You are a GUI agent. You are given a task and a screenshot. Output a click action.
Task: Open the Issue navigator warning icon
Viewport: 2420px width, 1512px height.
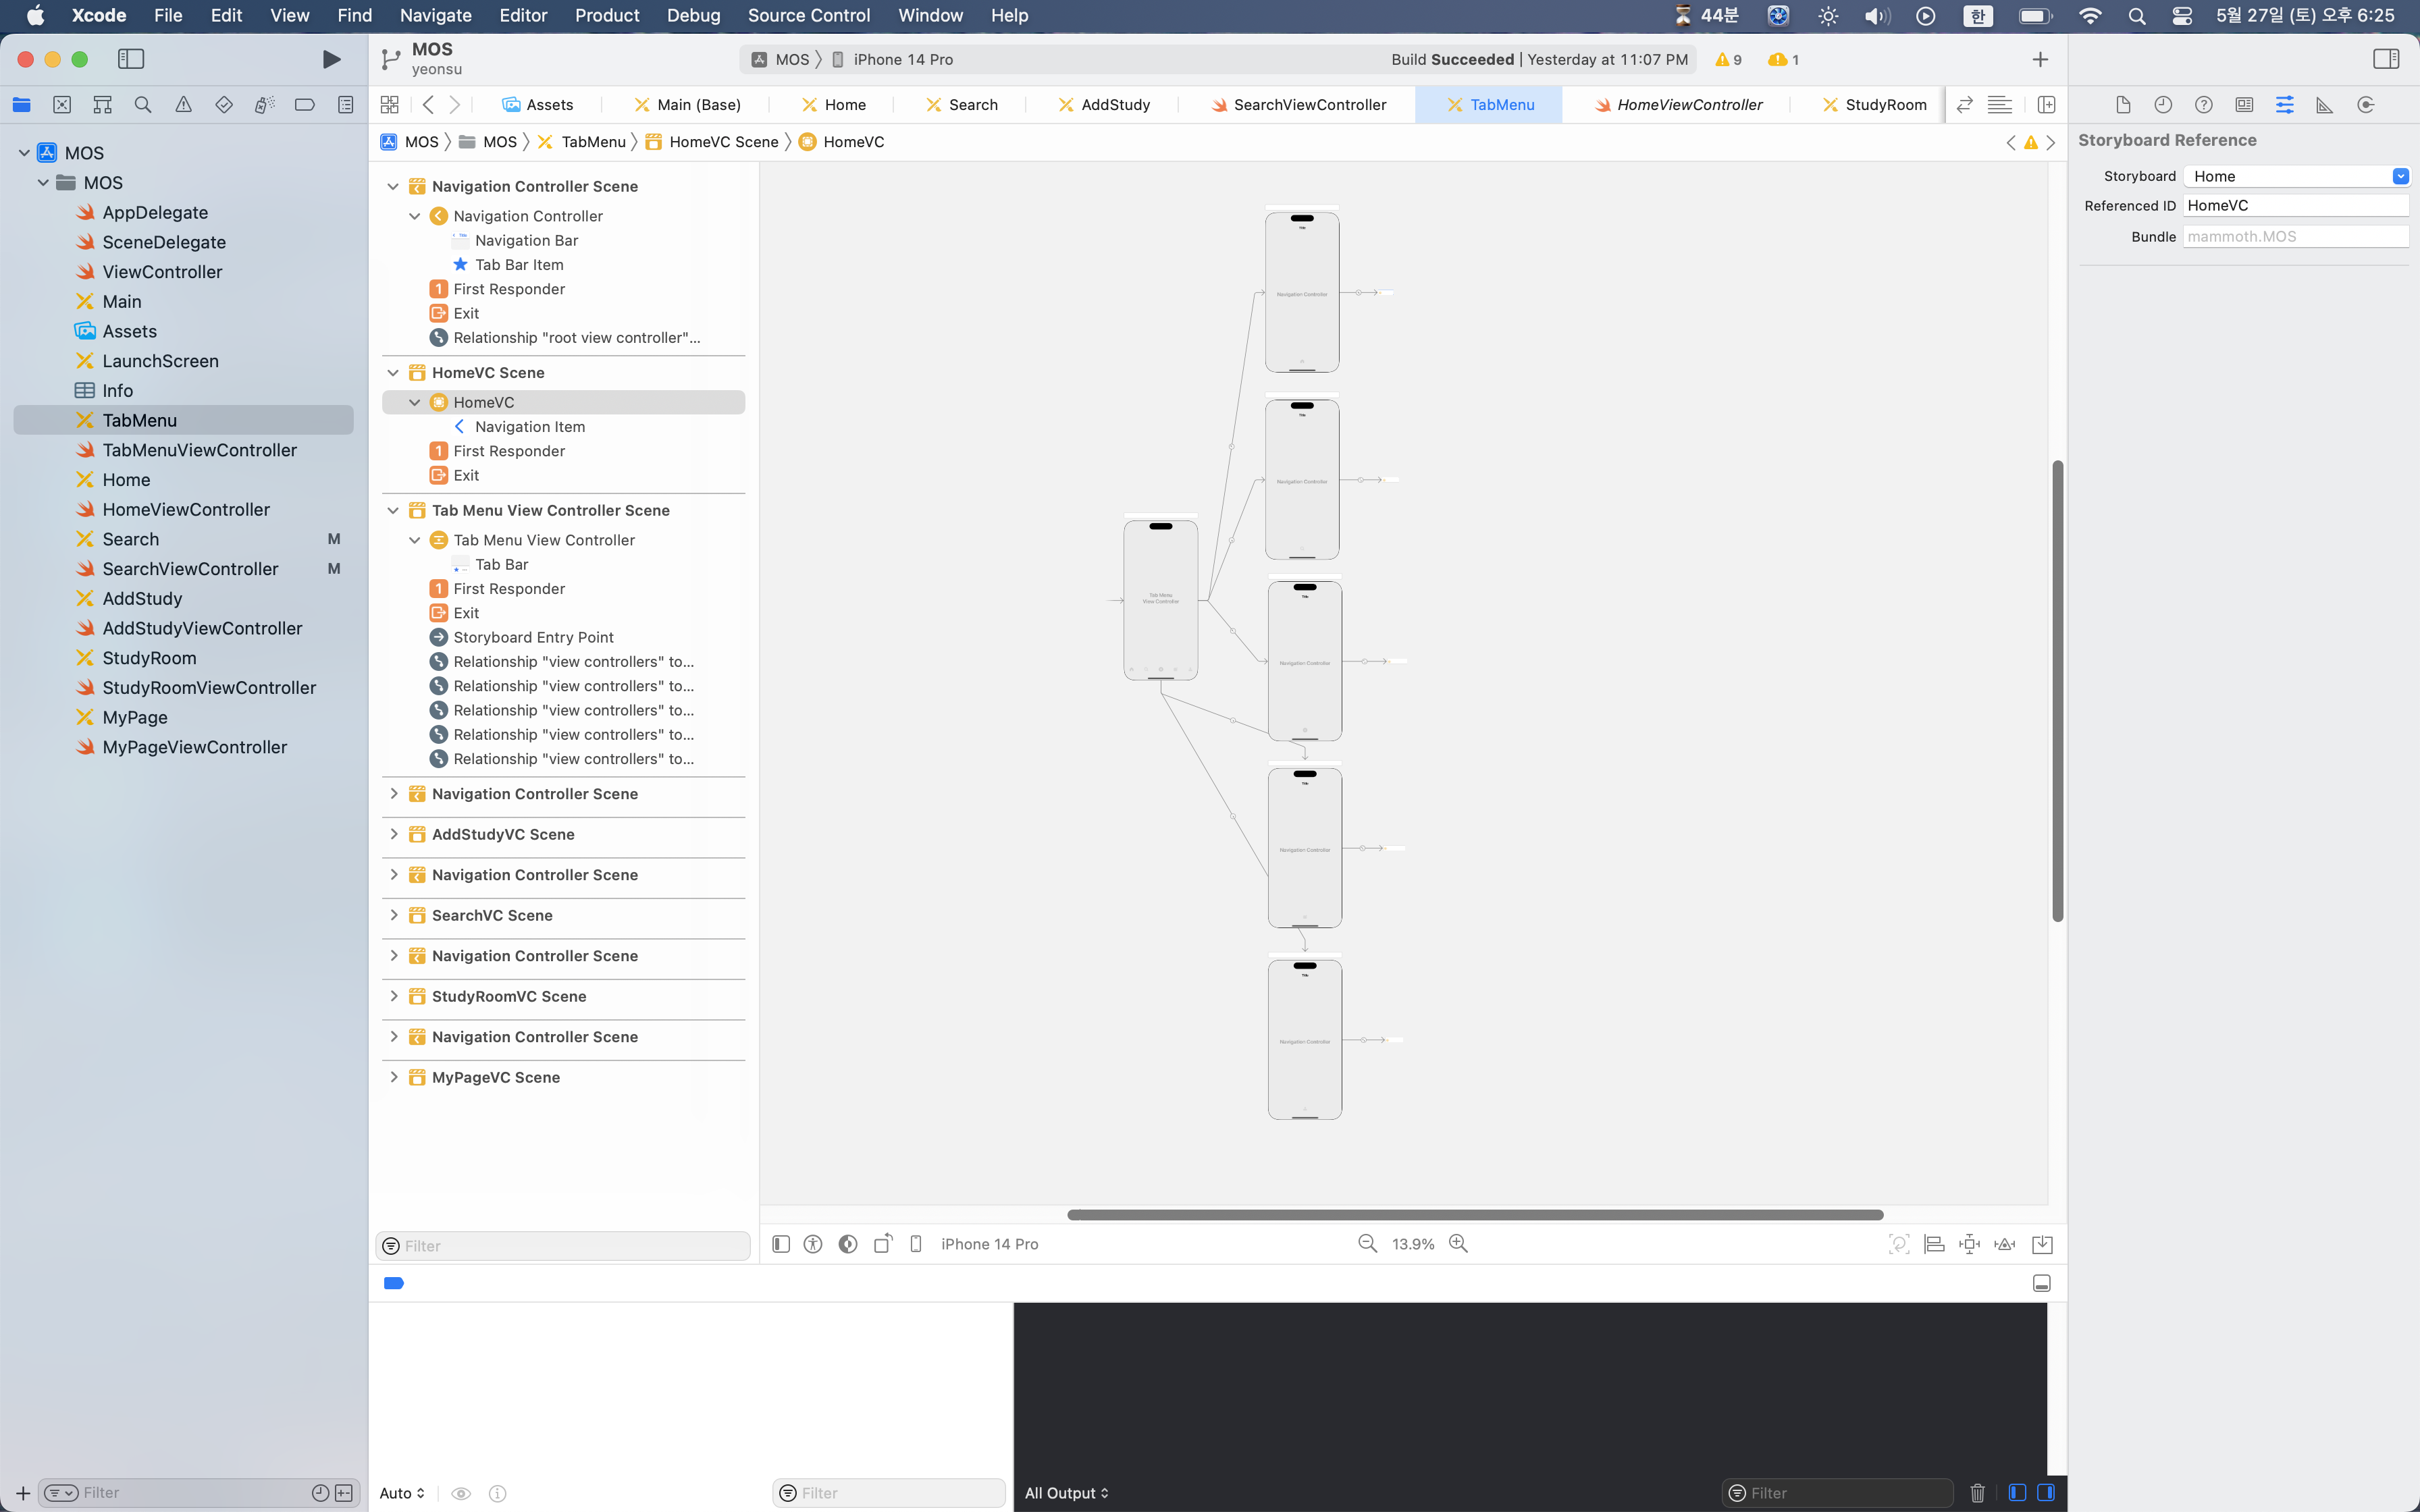point(183,105)
